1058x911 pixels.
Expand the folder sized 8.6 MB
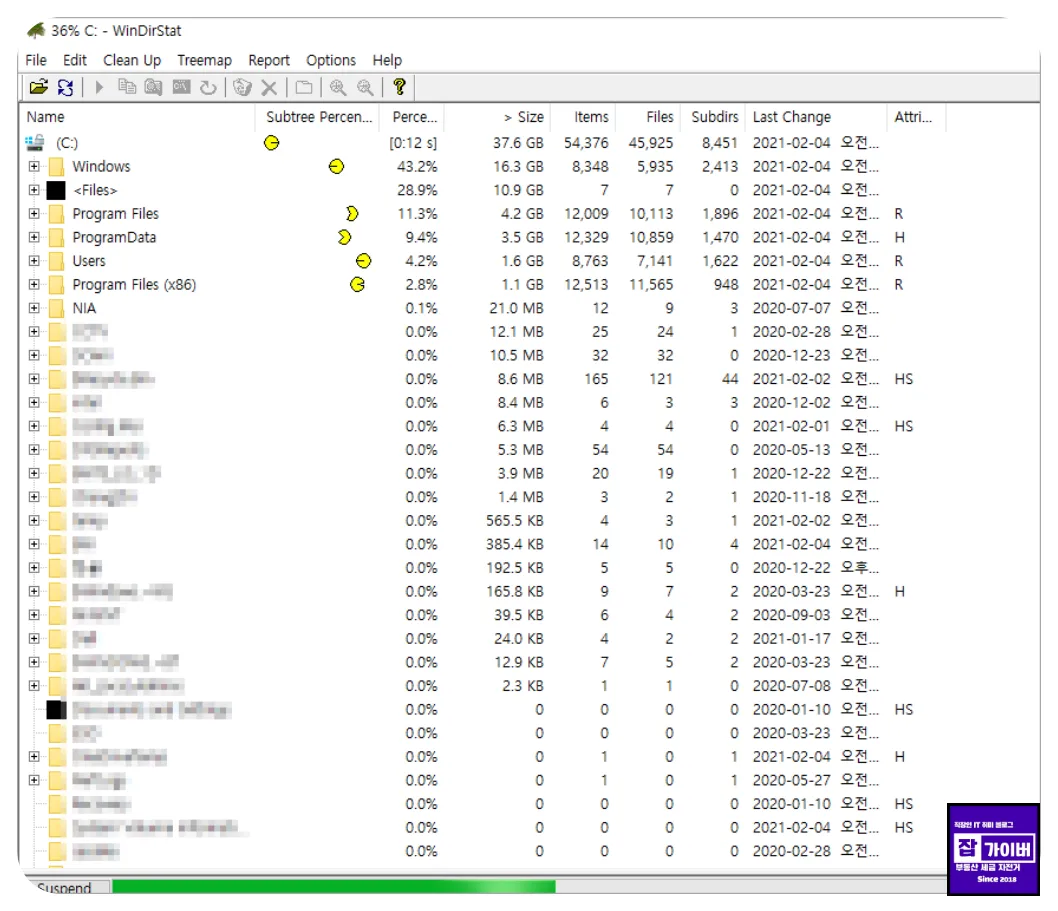coord(34,379)
